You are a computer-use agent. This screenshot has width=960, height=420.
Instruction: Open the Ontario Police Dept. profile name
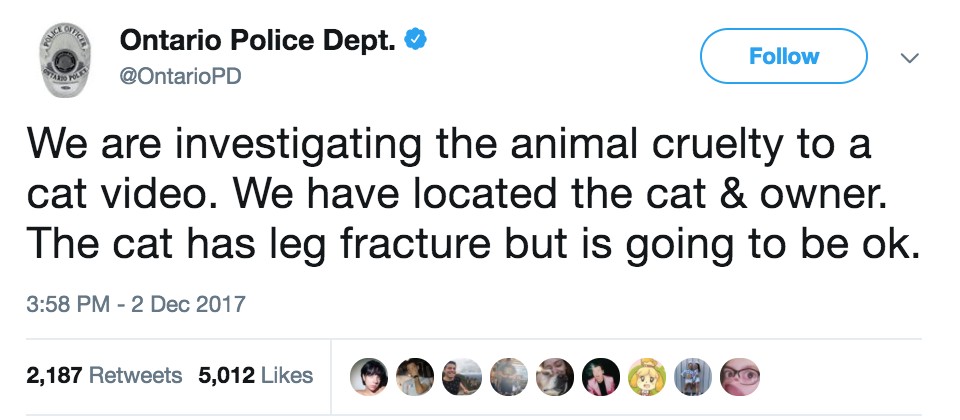pos(258,41)
